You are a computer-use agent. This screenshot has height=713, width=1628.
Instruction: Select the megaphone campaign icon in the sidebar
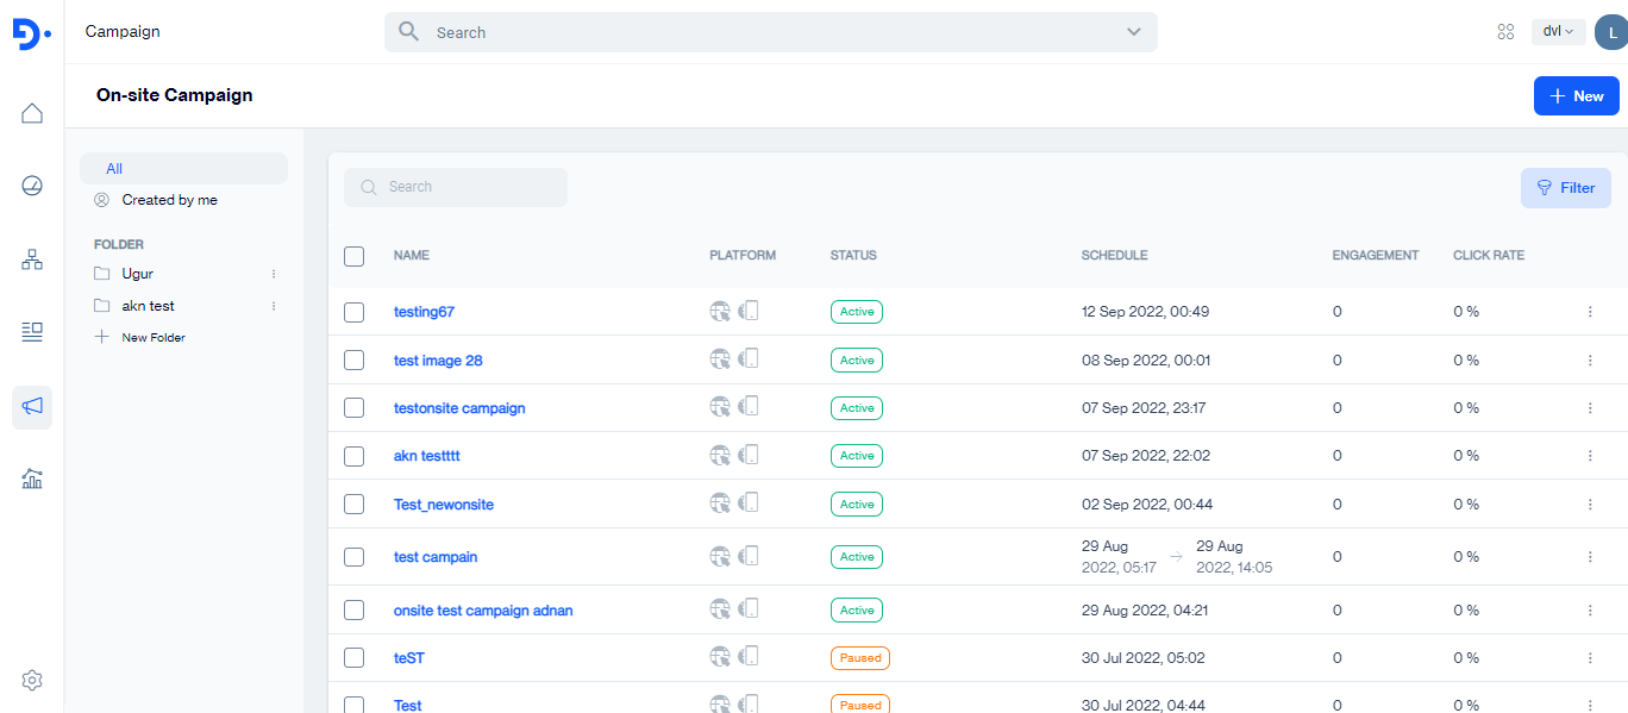pos(32,406)
